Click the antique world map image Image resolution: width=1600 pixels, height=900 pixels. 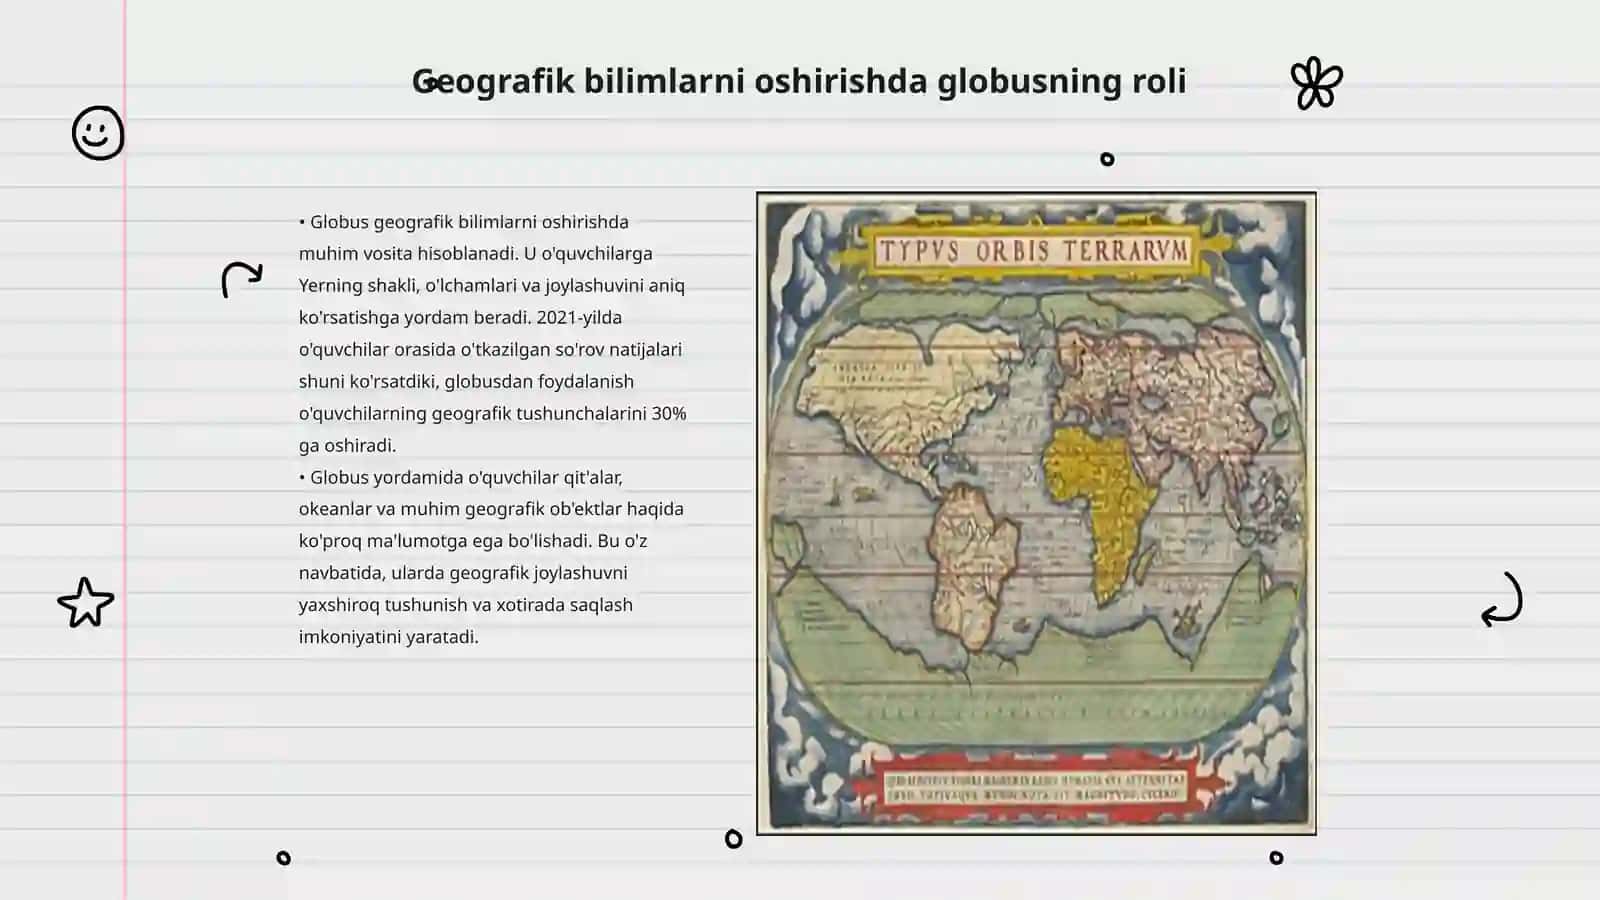(x=1036, y=513)
